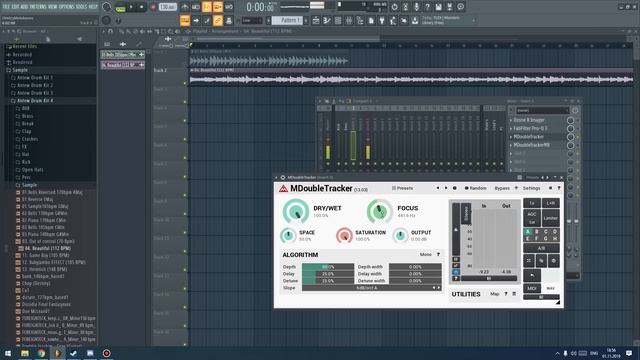Image resolution: width=640 pixels, height=360 pixels.
Task: Toggle pattern/song mode switch
Action: 120,7
